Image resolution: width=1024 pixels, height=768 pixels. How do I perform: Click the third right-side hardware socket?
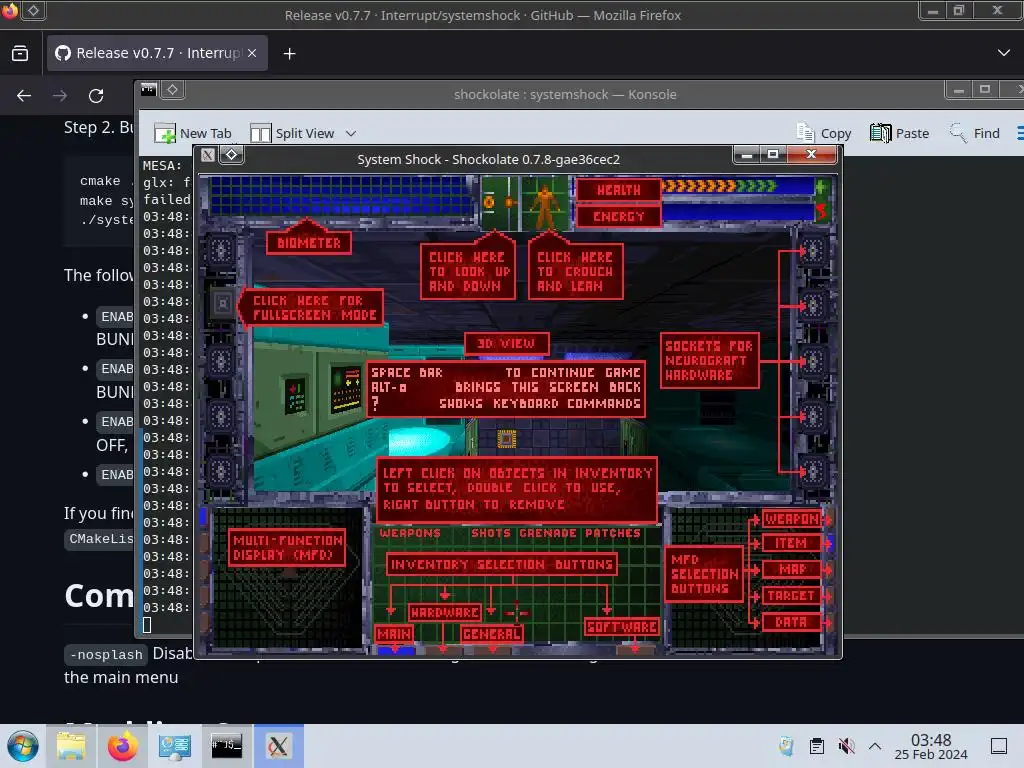pos(813,360)
